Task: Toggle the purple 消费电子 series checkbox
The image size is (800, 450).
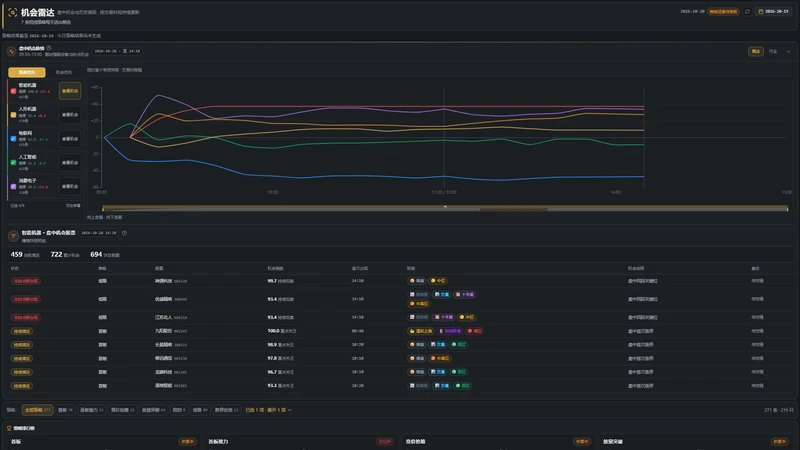Action: 13,186
